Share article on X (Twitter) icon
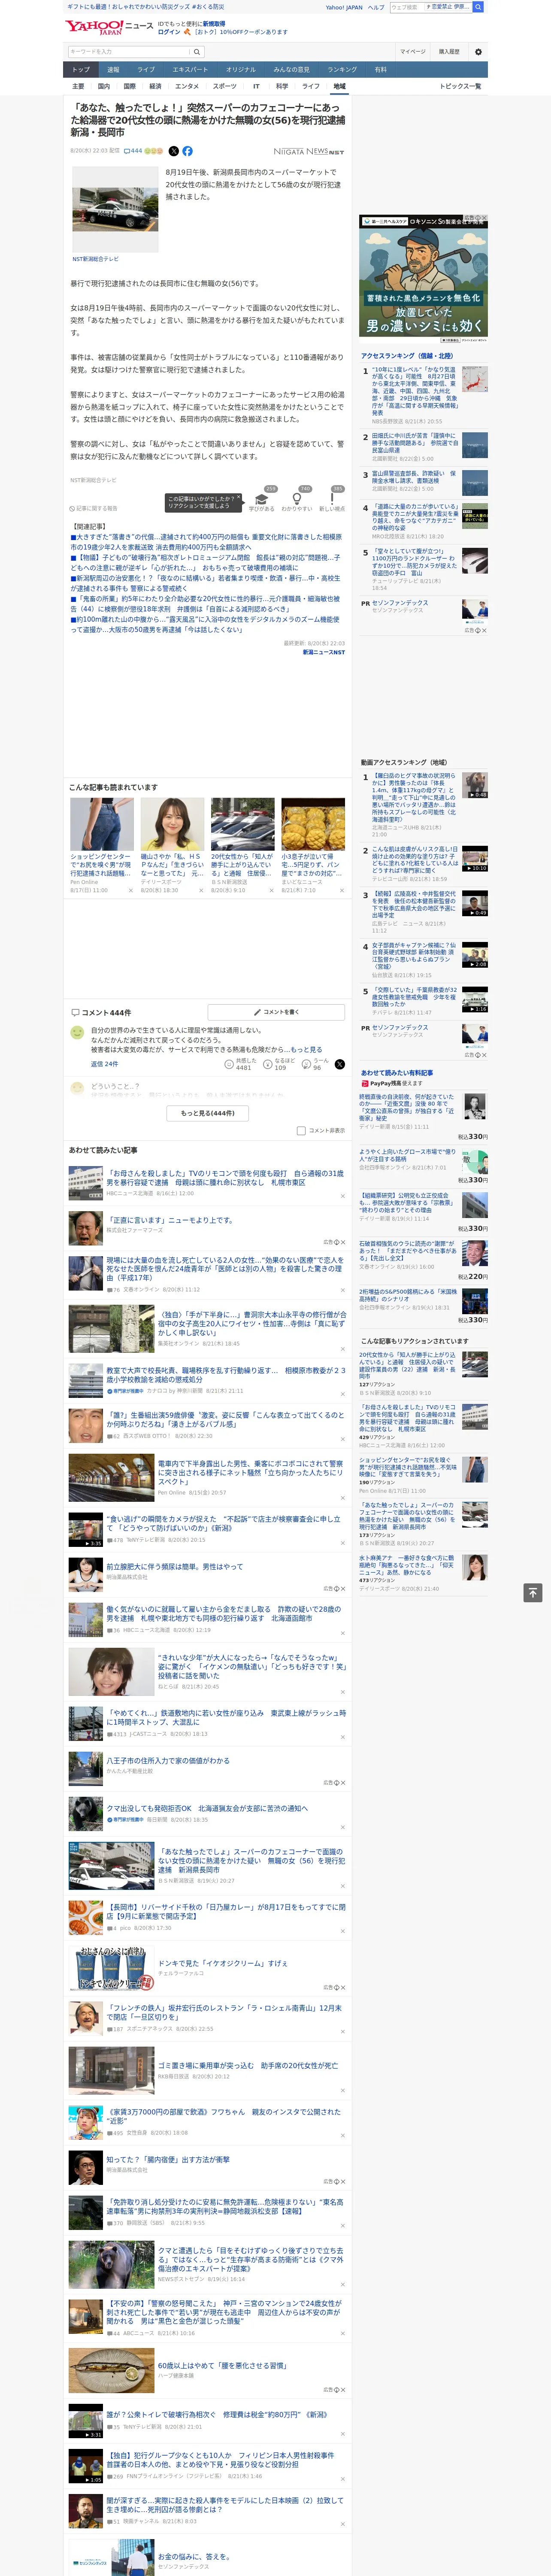 174,151
